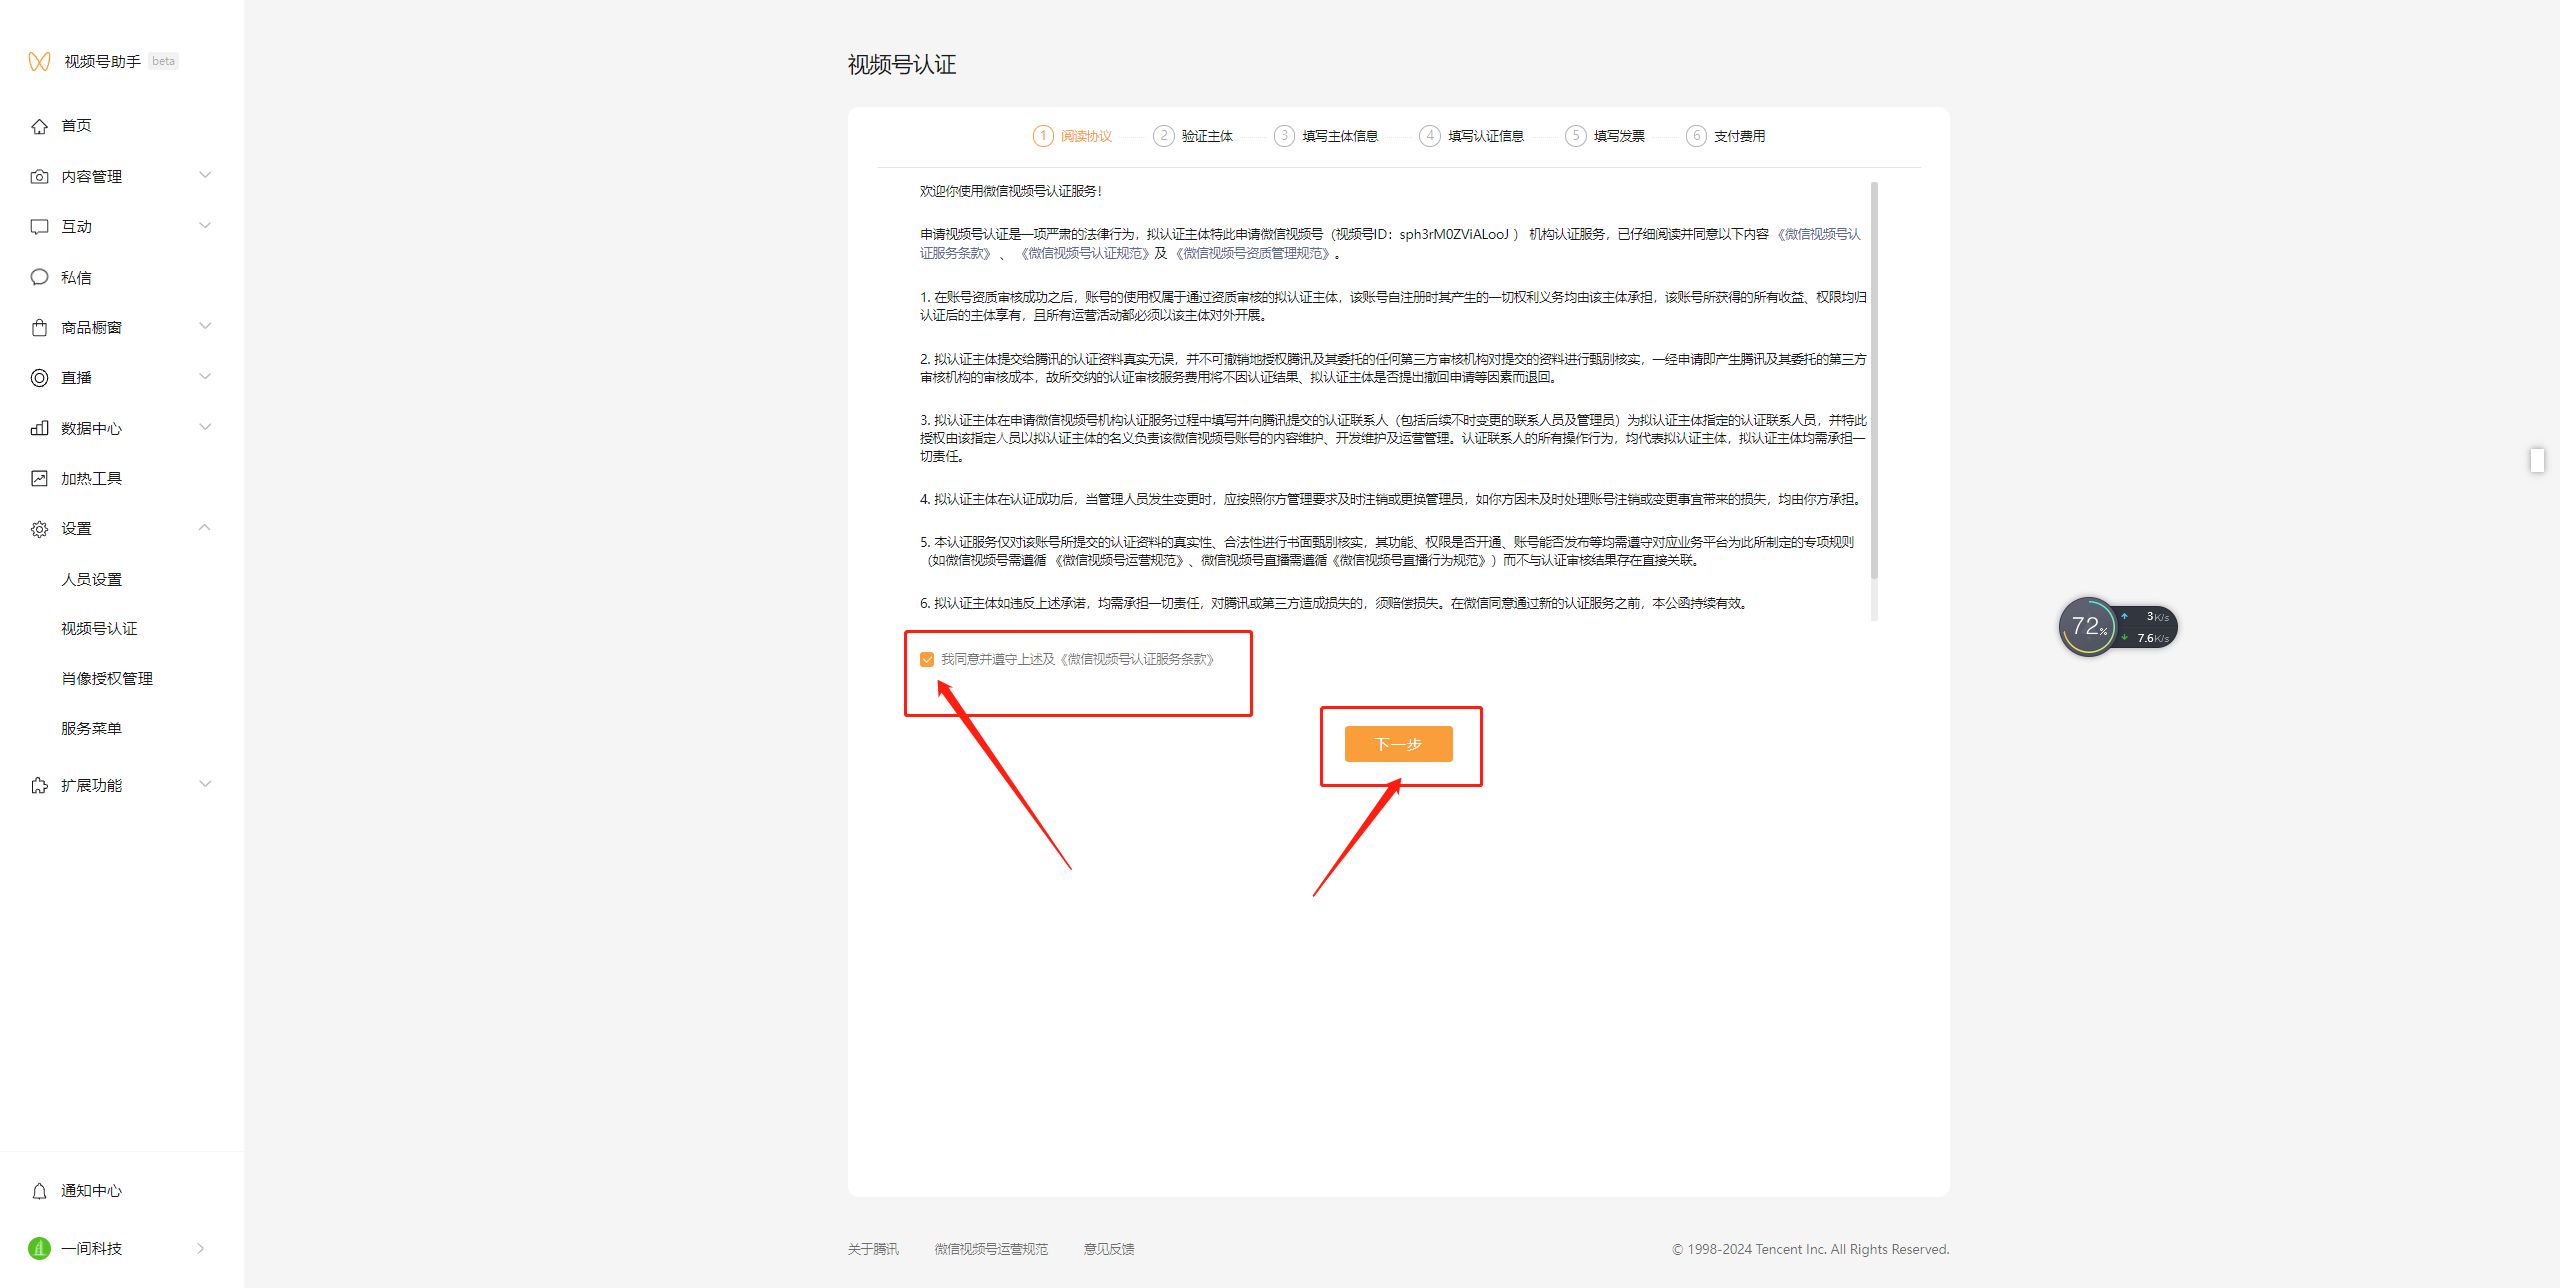Open 加热工具 in the sidebar

pos(92,479)
